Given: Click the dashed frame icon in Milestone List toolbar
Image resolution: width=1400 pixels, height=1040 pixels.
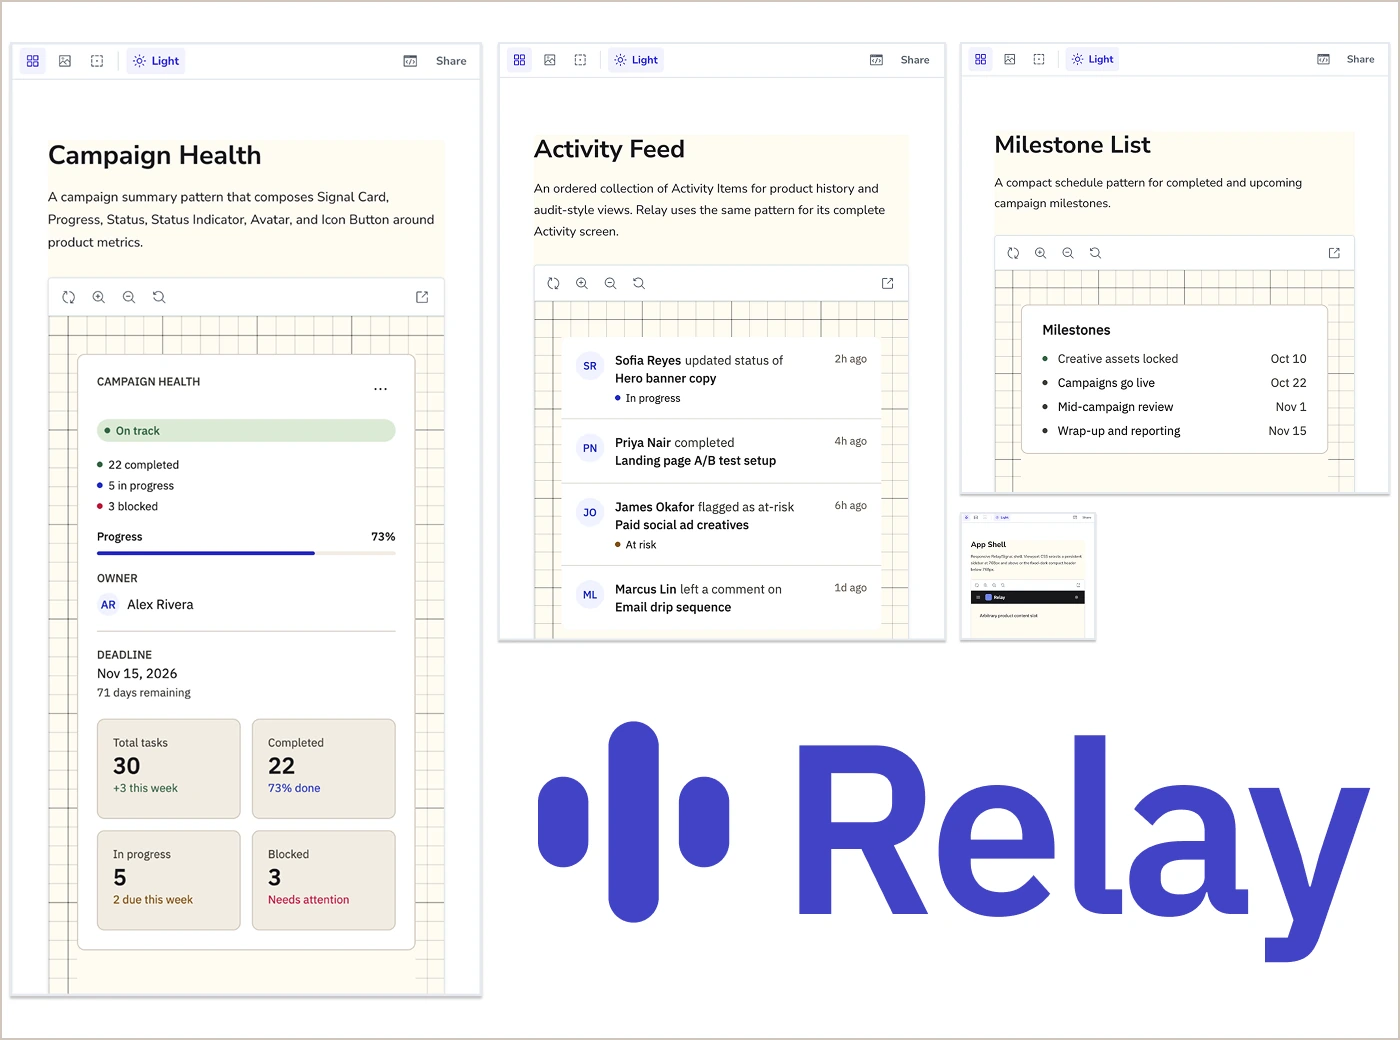Looking at the screenshot, I should coord(1039,59).
